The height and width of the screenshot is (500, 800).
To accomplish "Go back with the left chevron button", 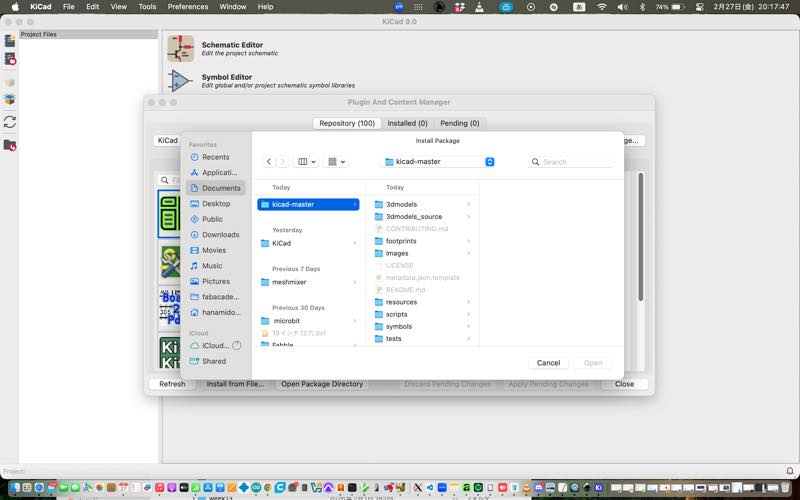I will 269,162.
